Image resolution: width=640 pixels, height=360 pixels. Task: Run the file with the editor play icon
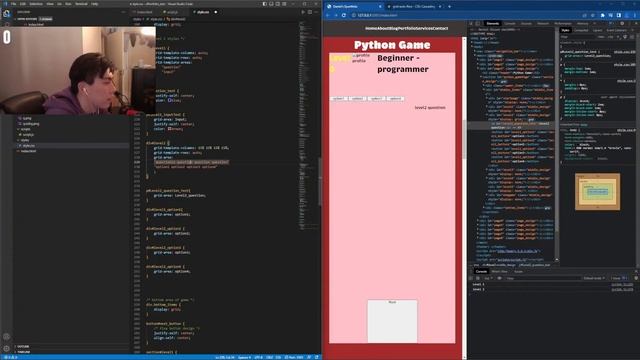pos(303,12)
